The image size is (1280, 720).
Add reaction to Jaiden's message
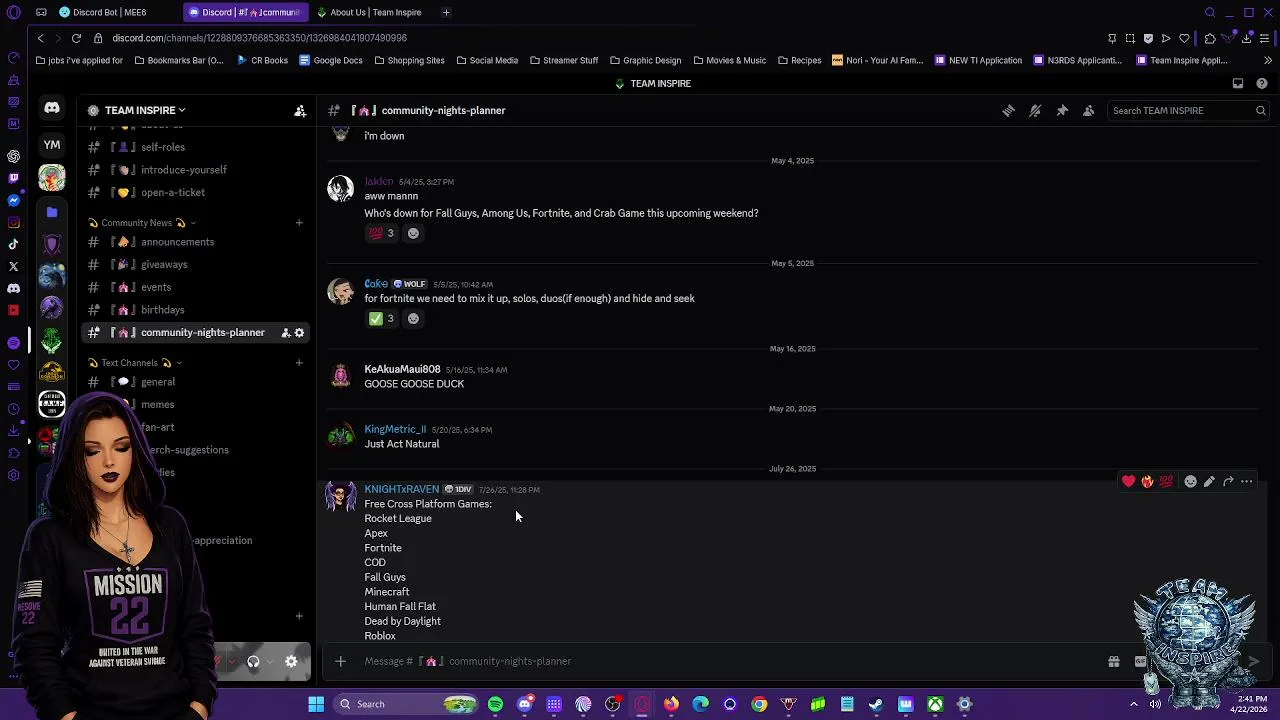point(413,233)
